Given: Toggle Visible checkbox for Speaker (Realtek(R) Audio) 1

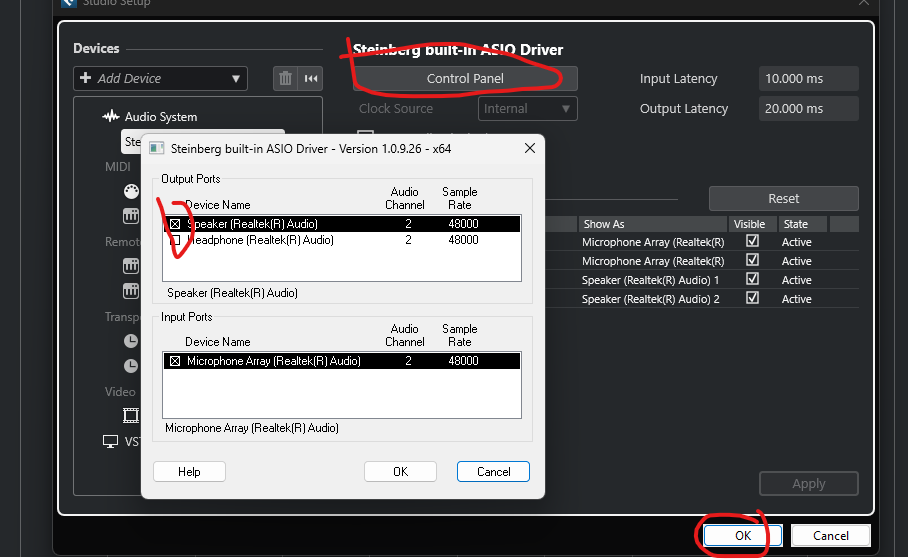Looking at the screenshot, I should pyautogui.click(x=752, y=279).
